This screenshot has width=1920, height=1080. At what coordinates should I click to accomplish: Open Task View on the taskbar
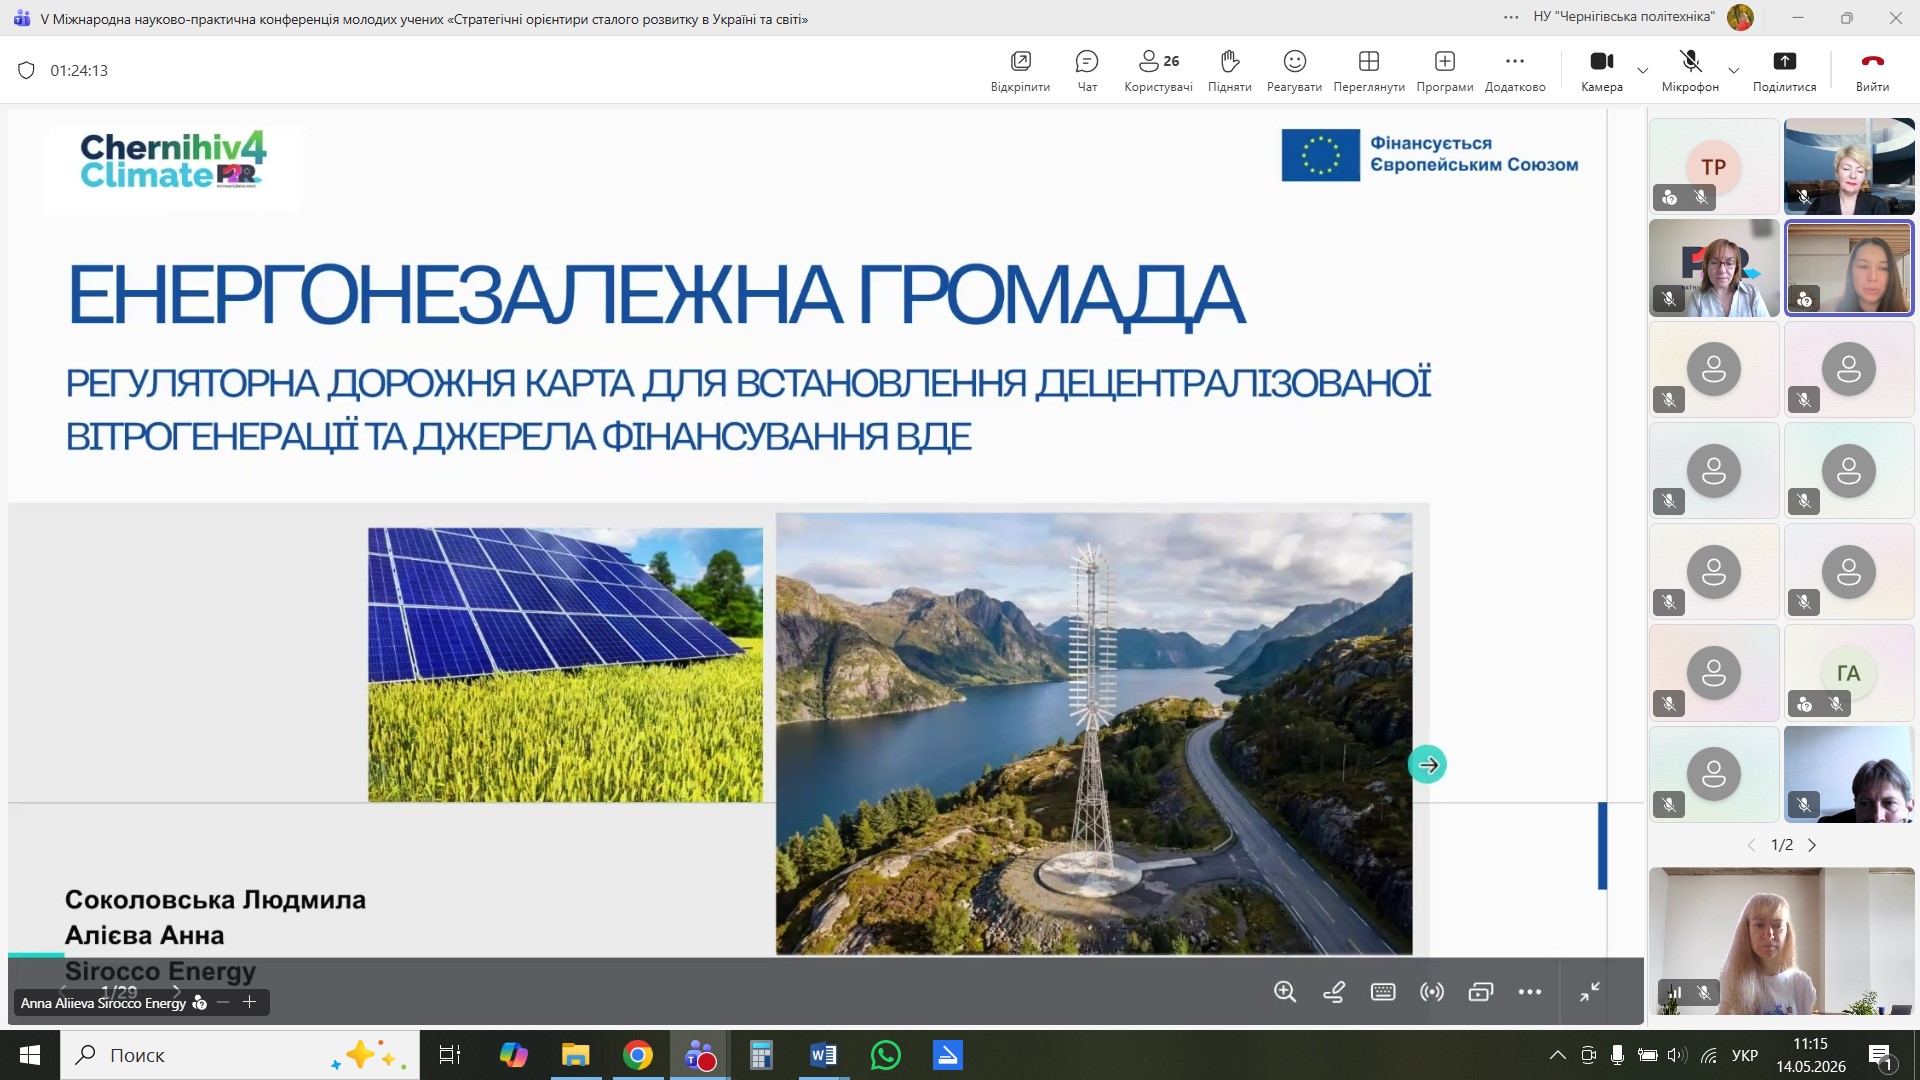pyautogui.click(x=450, y=1055)
